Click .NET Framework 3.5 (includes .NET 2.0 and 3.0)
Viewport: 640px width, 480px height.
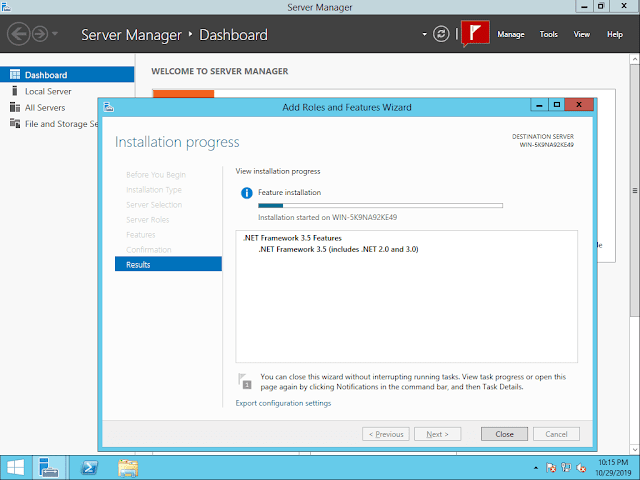coord(338,249)
